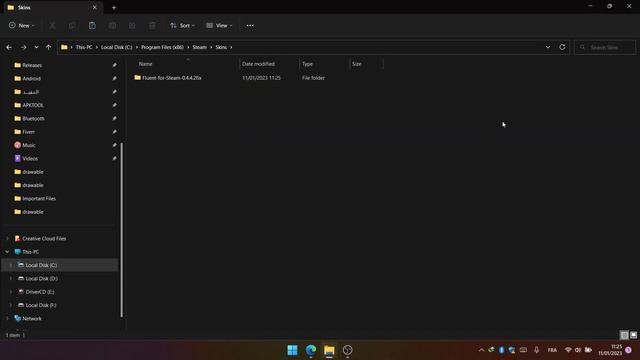
Task: Click the Steam breadcrumb segment
Action: (x=199, y=47)
